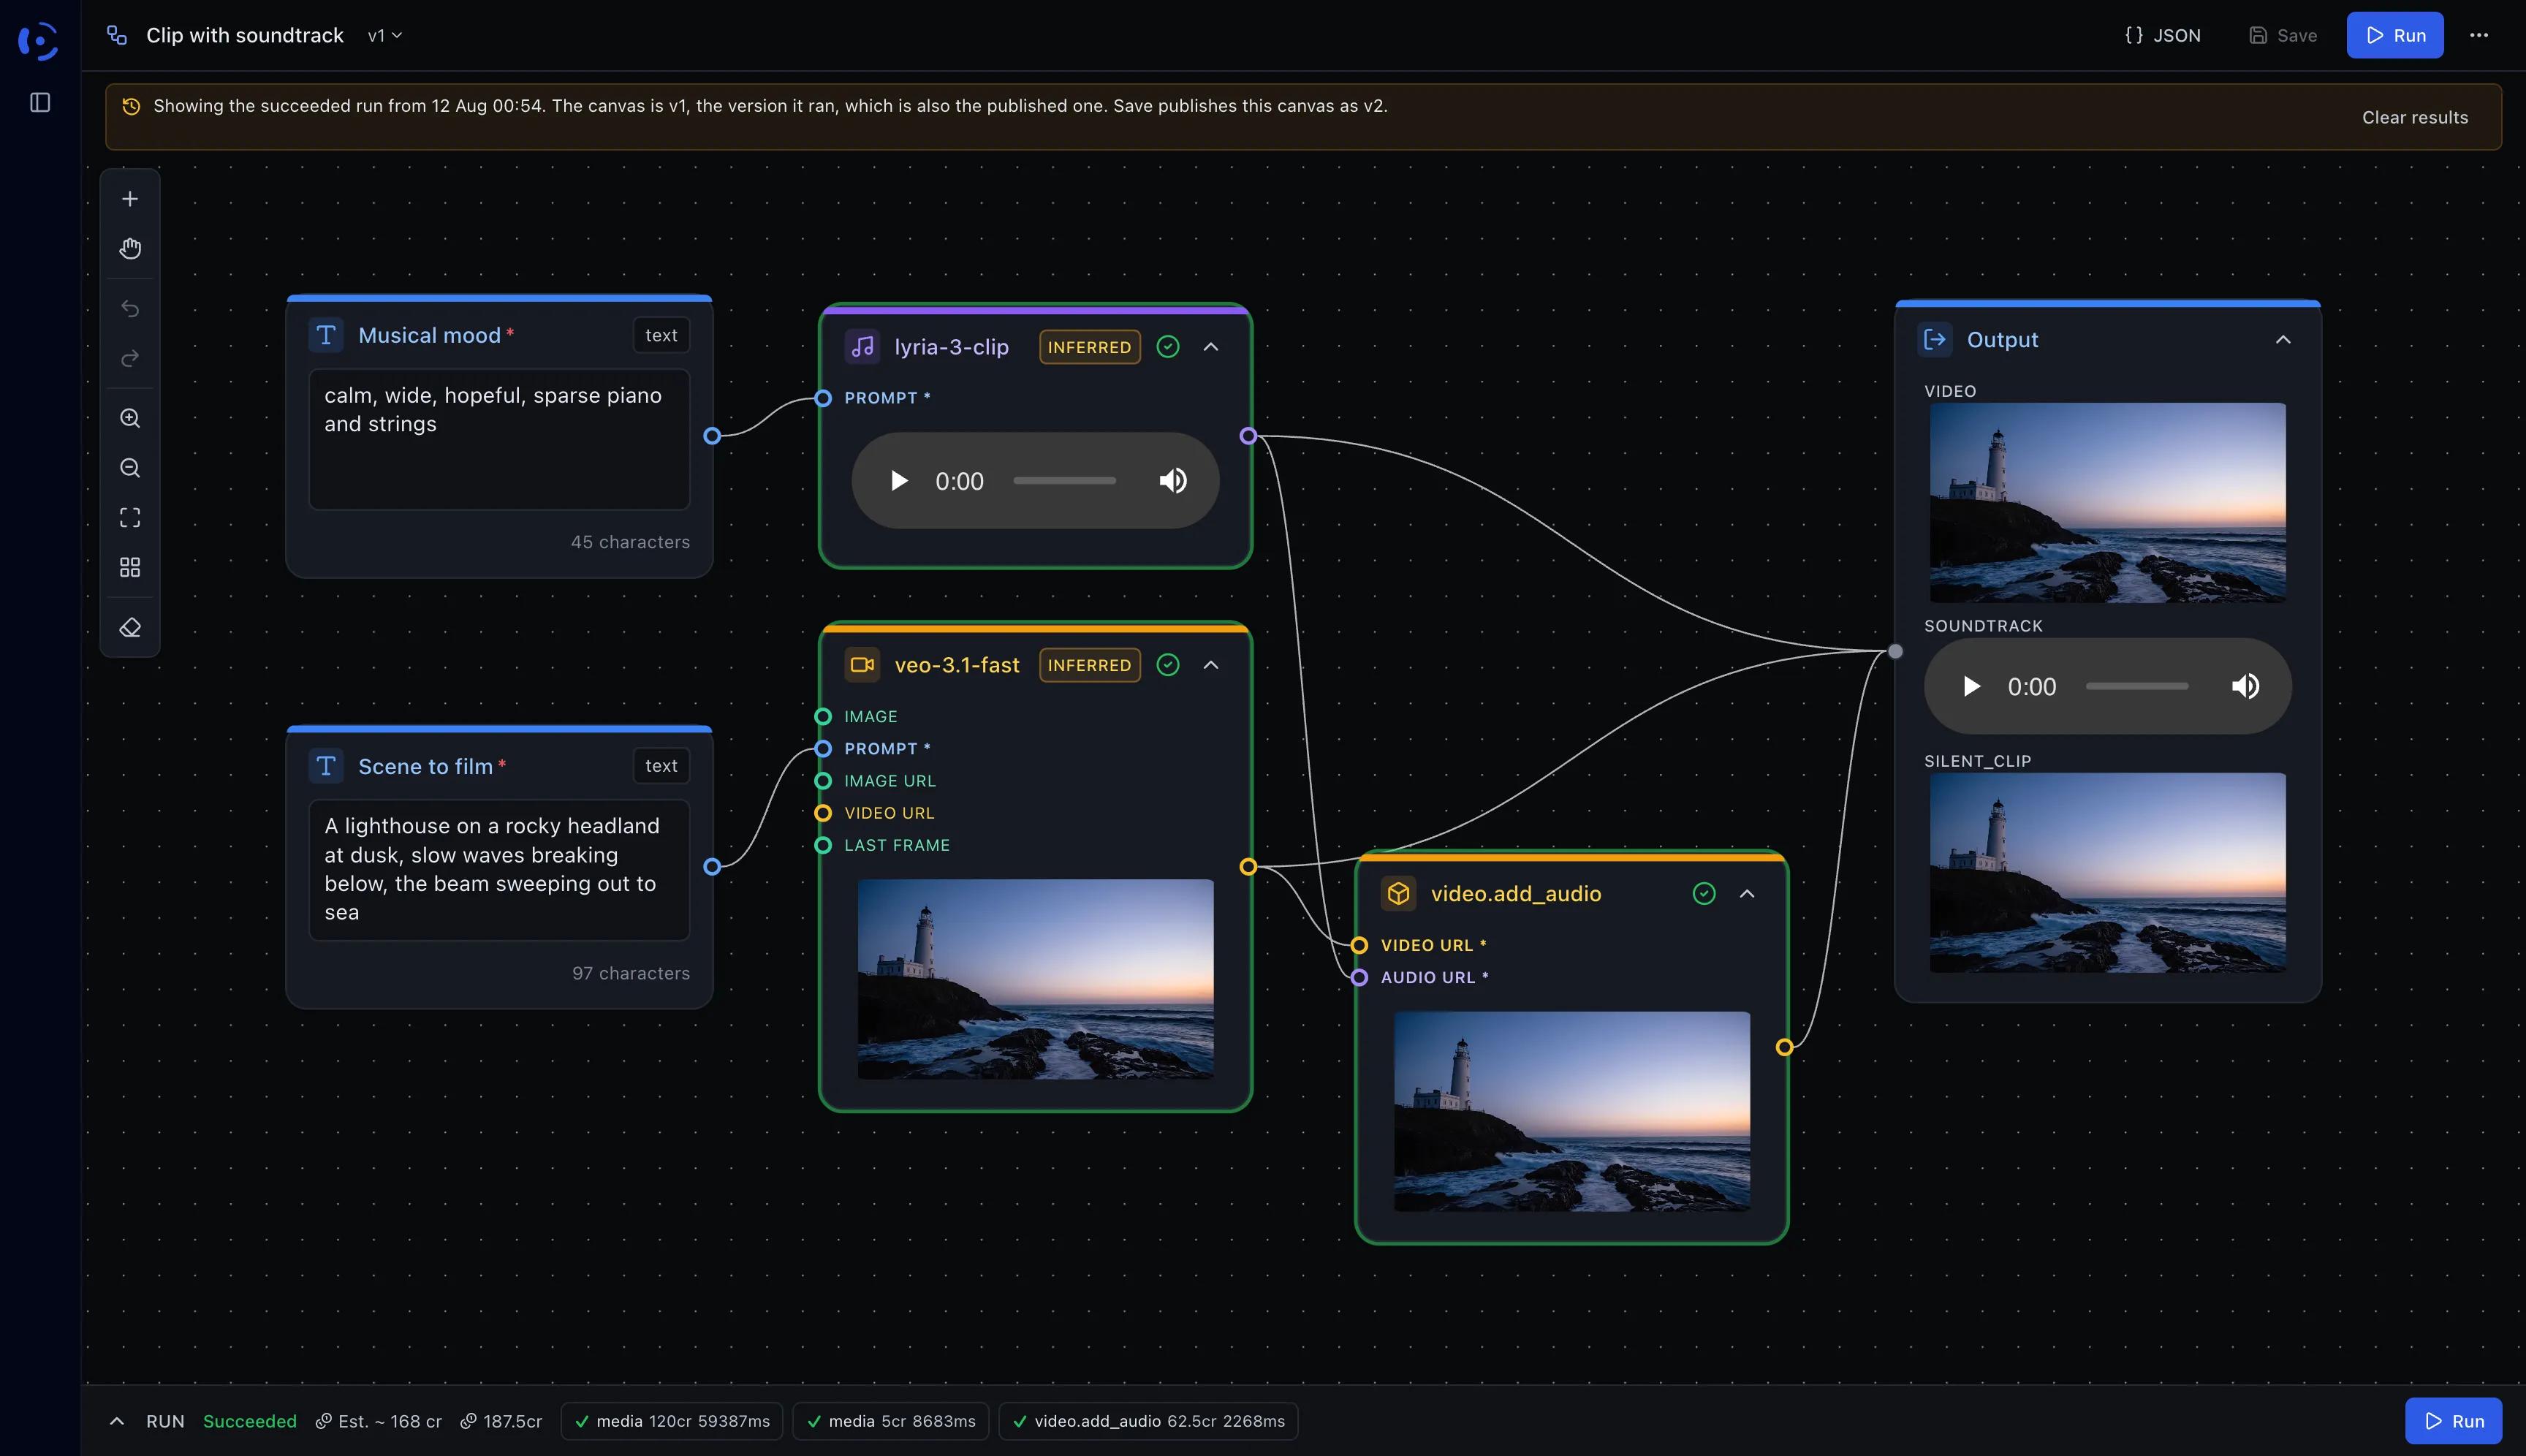
Task: Collapse the Output node
Action: 2283,340
